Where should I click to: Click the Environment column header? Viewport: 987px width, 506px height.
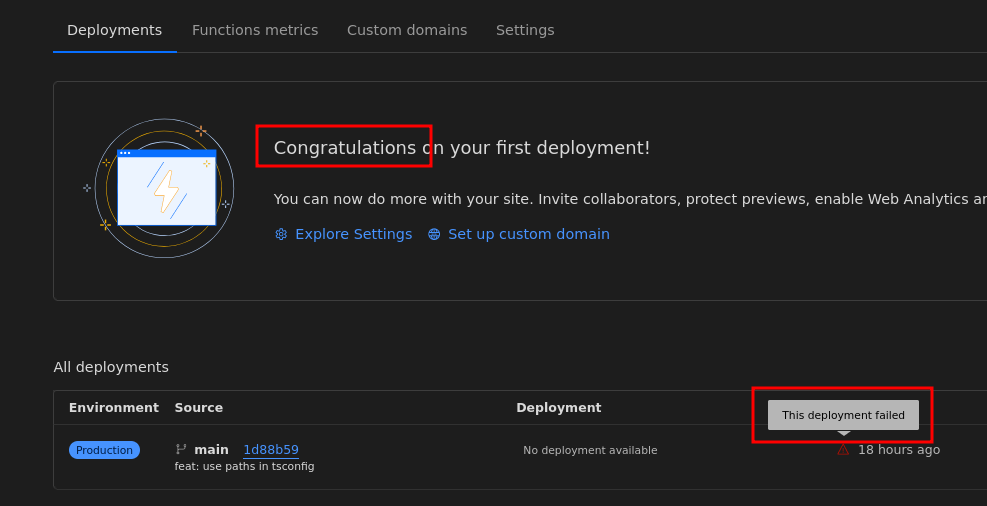click(x=114, y=408)
